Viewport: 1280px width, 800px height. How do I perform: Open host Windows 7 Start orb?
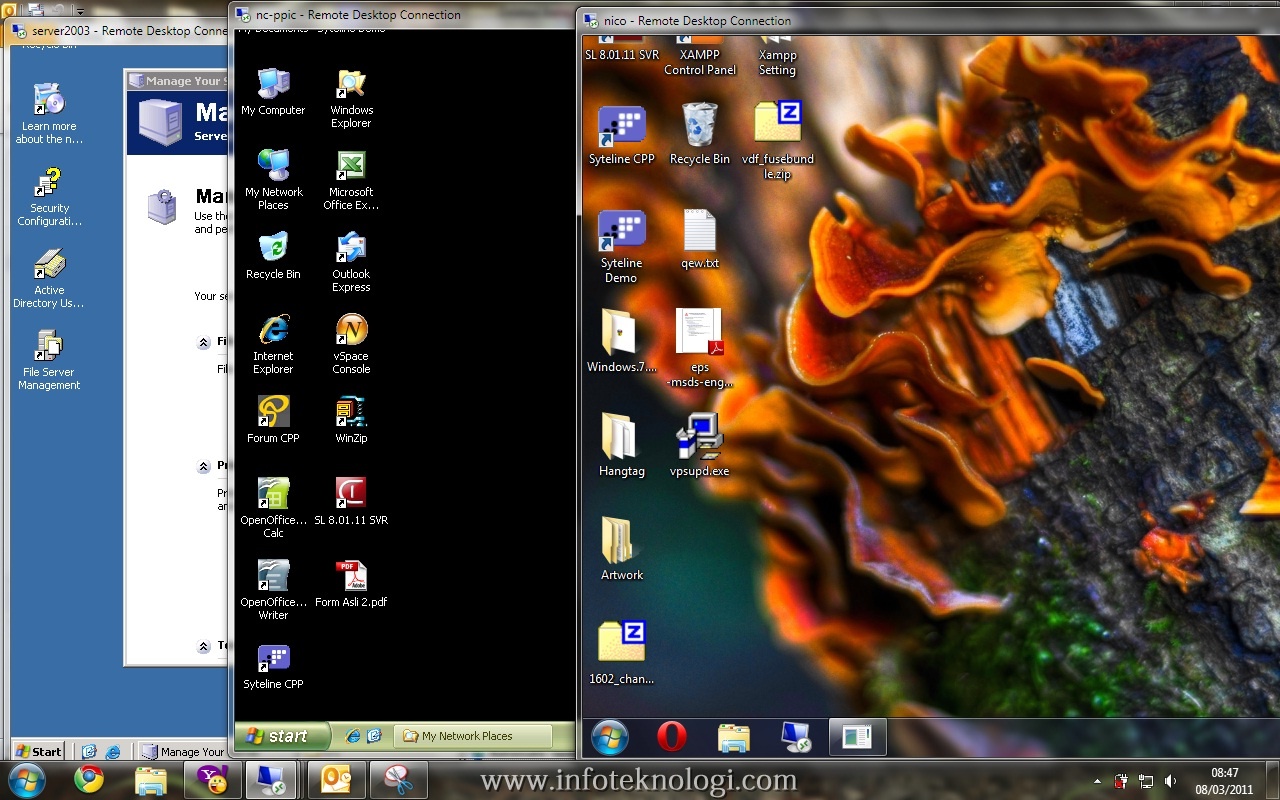click(26, 779)
